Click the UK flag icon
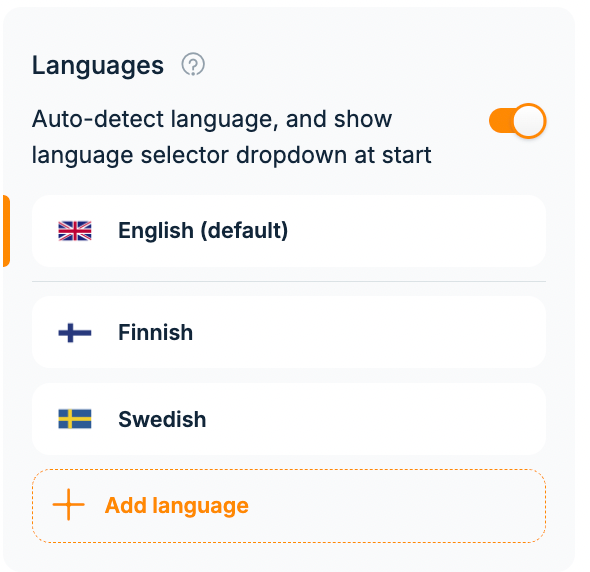590x572 pixels. pos(75,231)
